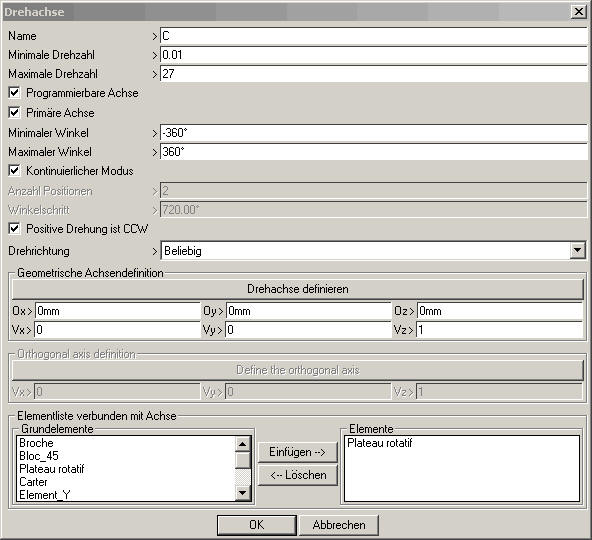592x540 pixels.
Task: Confirm the dialog with OK
Action: (x=257, y=525)
